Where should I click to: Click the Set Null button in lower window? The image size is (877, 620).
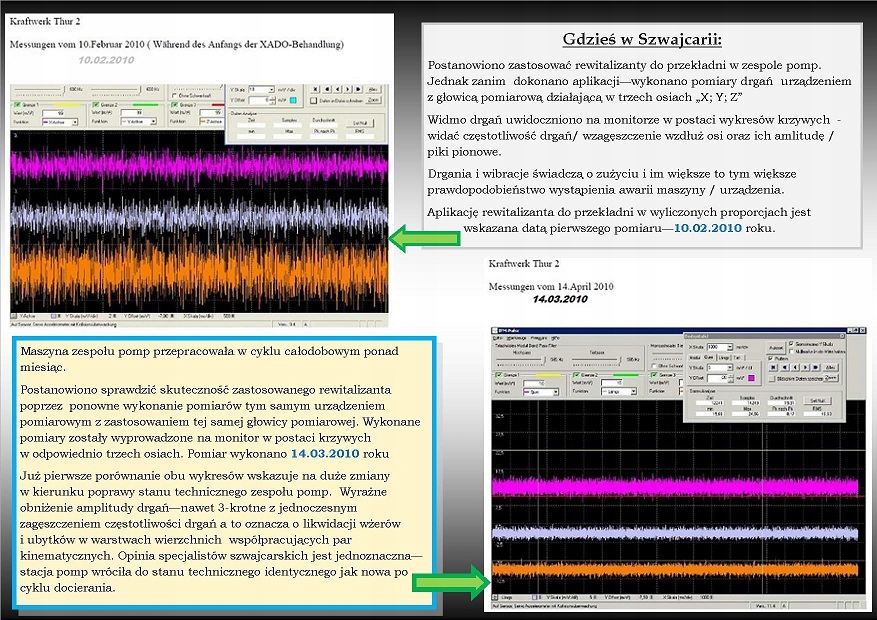pos(815,401)
